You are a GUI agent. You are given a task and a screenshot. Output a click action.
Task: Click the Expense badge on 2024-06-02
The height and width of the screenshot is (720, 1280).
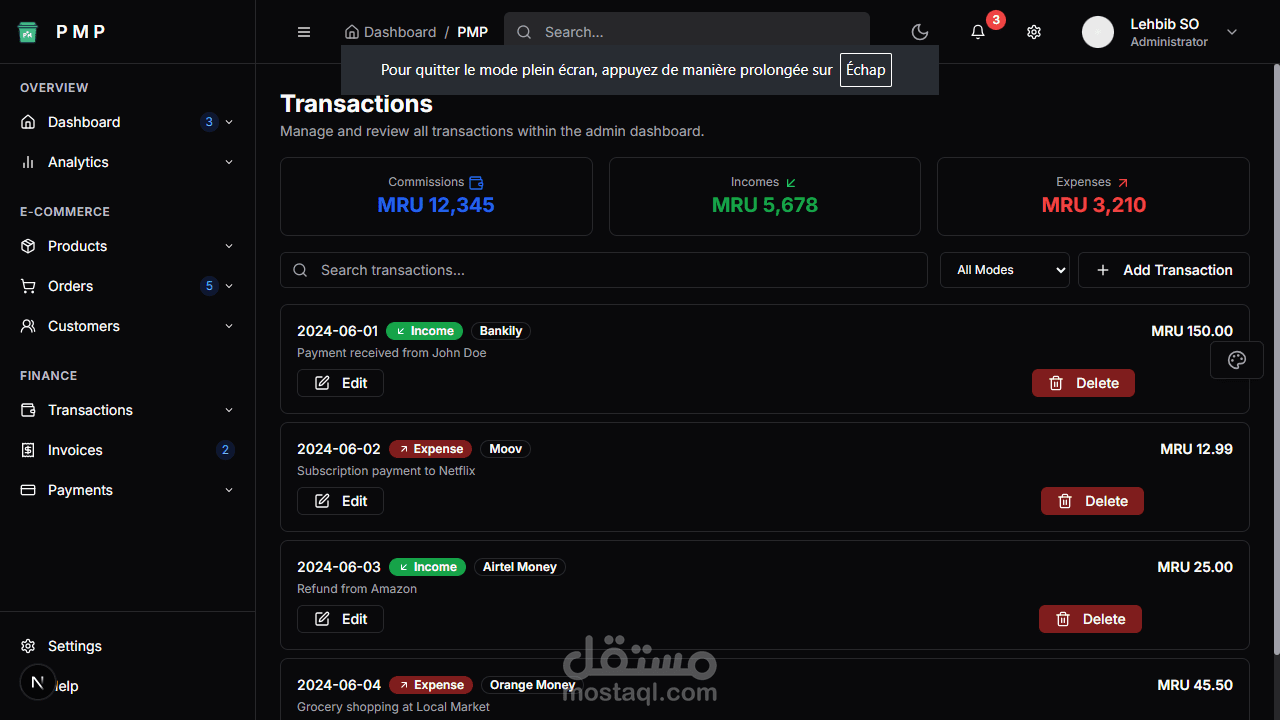tap(431, 449)
